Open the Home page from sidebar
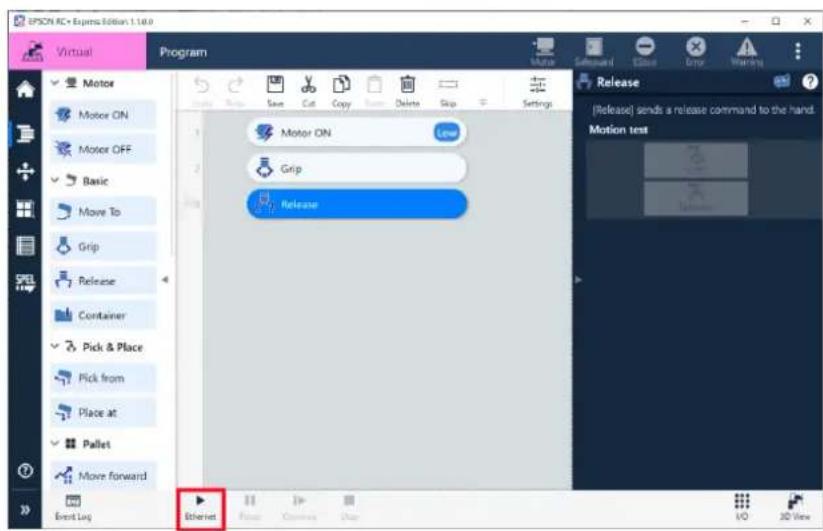This screenshot has height=531, width=823. point(25,90)
